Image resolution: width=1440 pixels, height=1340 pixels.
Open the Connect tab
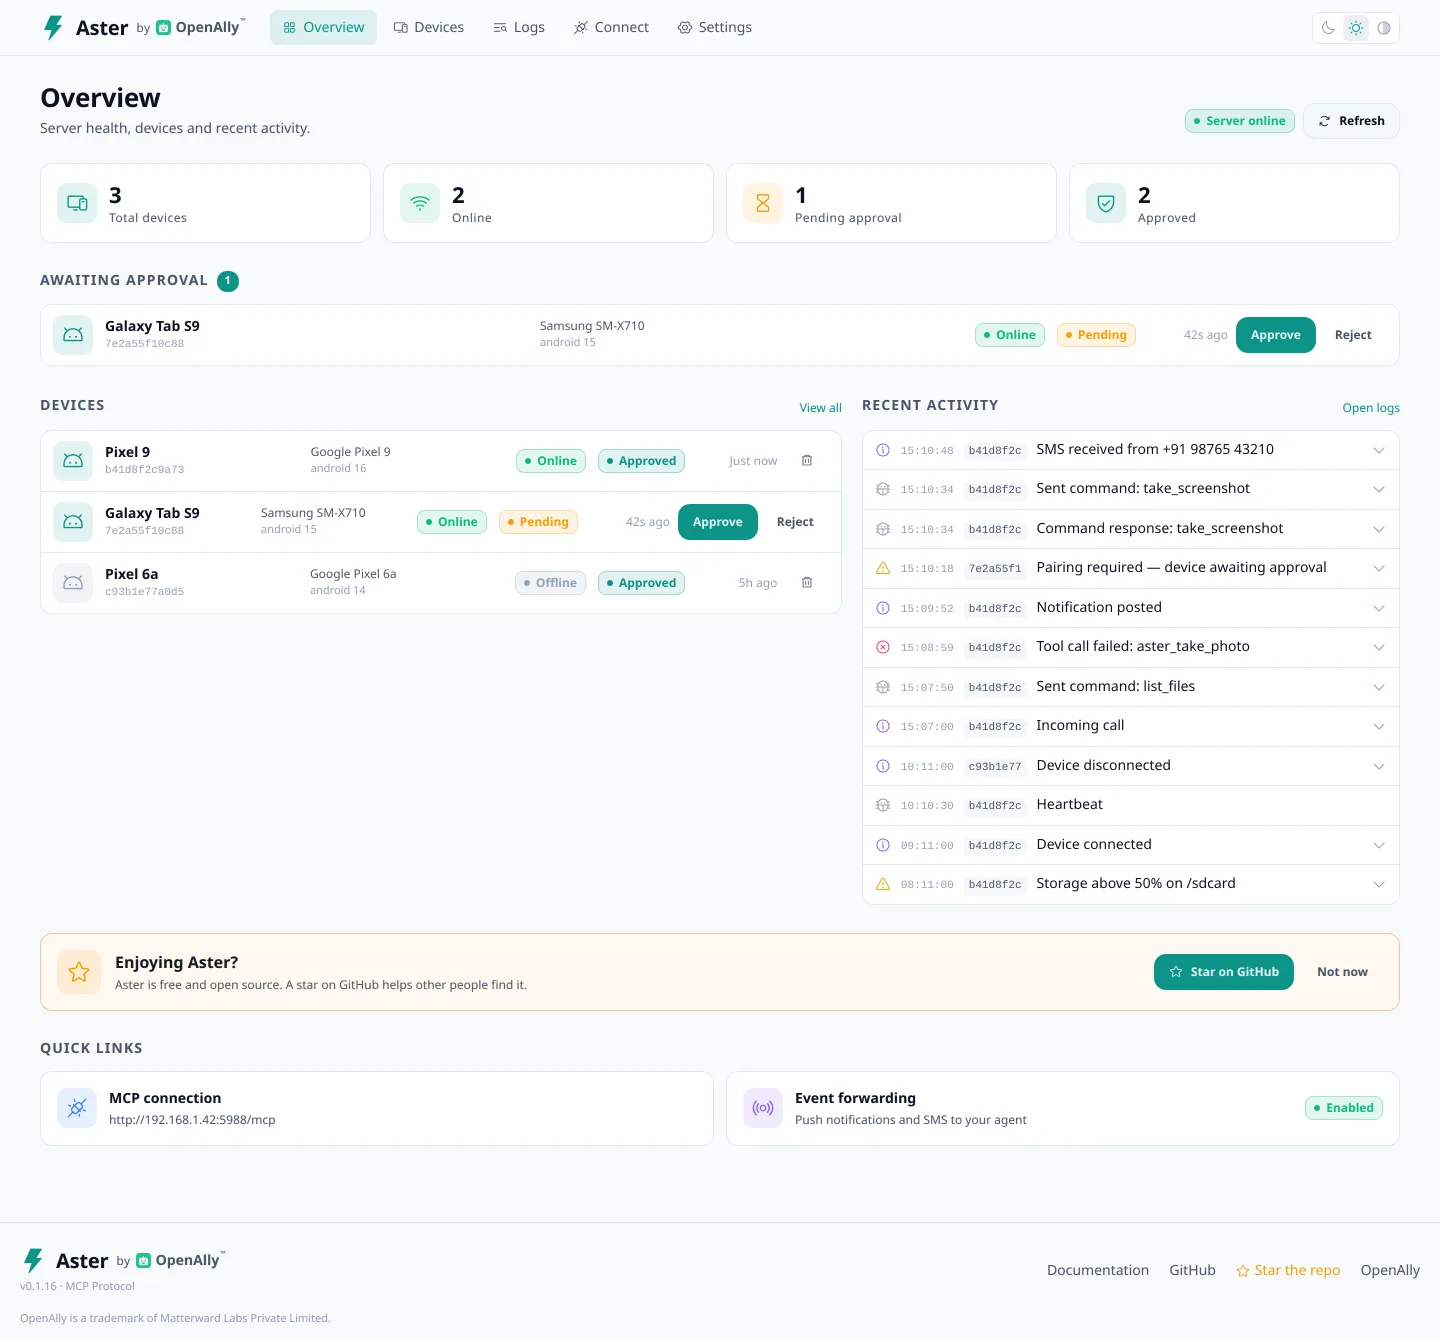point(611,28)
